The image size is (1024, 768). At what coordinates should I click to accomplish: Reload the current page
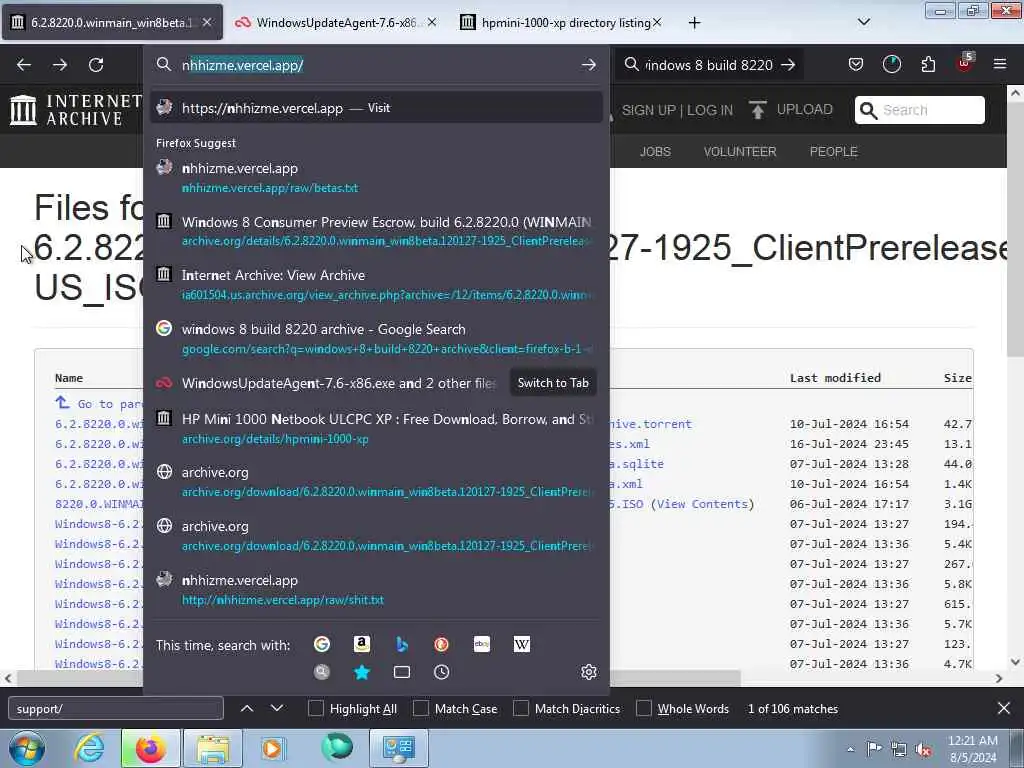tap(96, 65)
